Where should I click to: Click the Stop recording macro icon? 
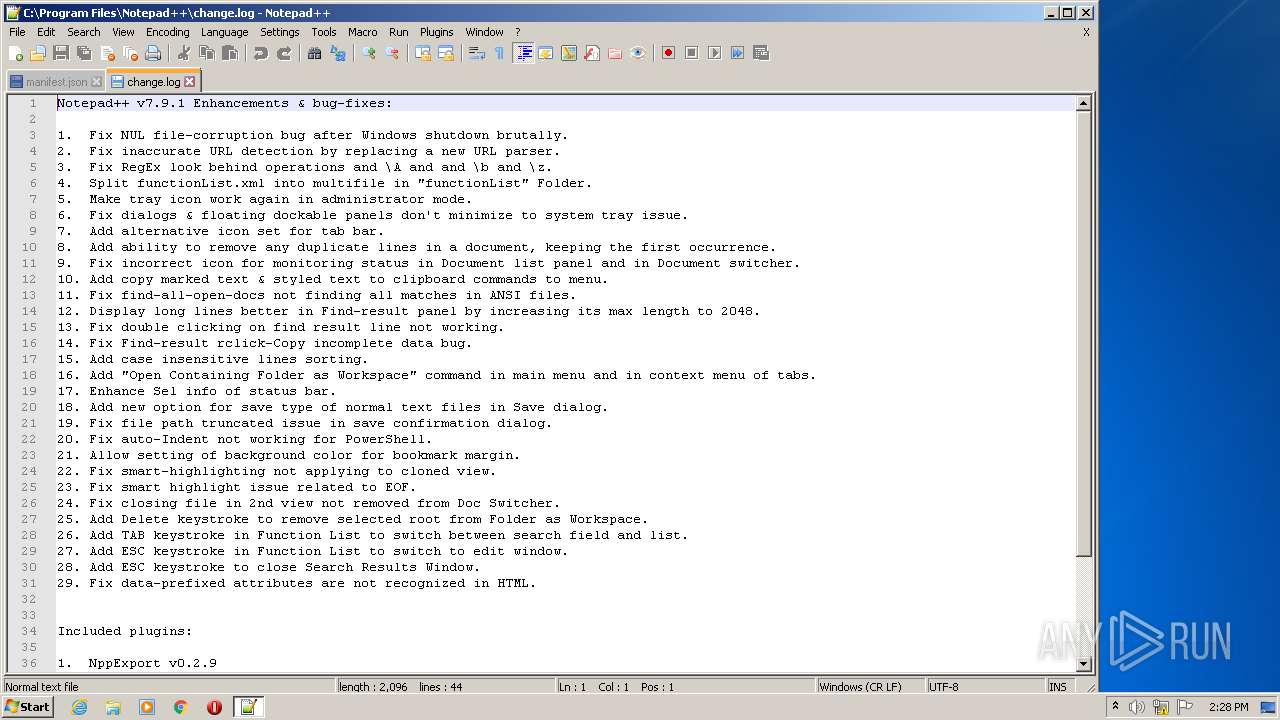point(691,53)
